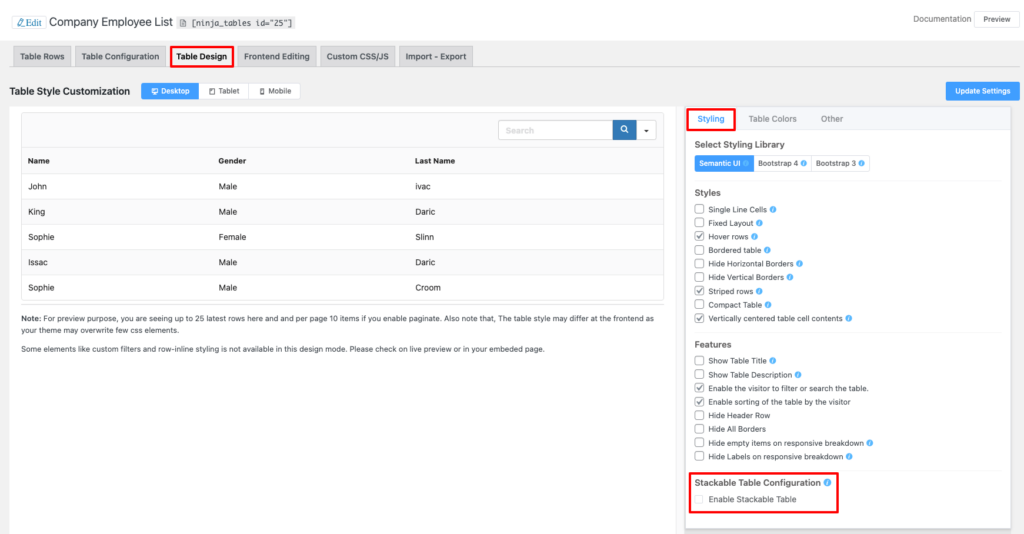The width and height of the screenshot is (1024, 534).
Task: Check Show Table Title
Action: coord(699,360)
